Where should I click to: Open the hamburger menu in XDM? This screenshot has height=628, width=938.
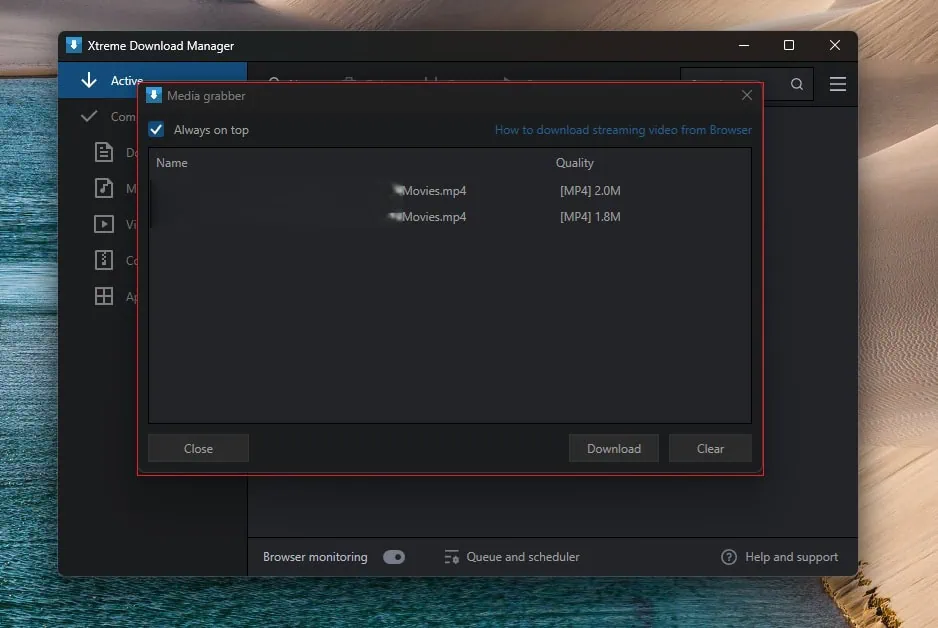click(x=838, y=84)
